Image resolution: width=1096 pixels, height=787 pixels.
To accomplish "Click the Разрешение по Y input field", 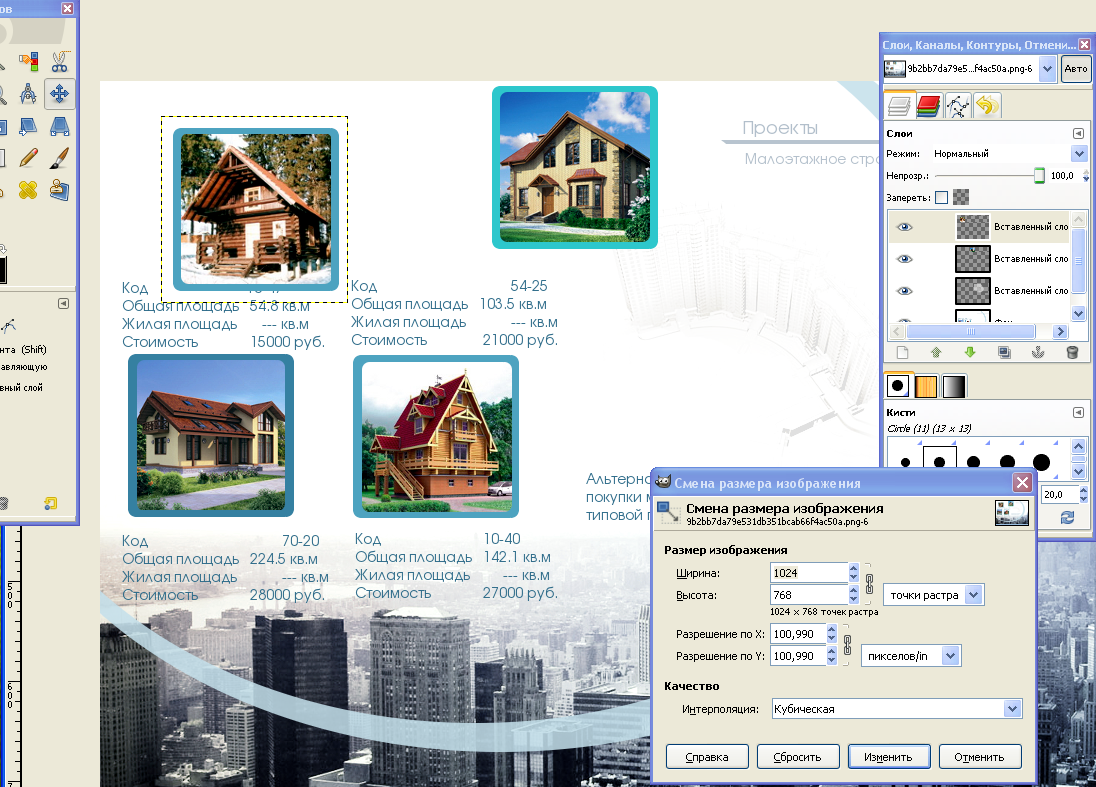I will (x=798, y=656).
